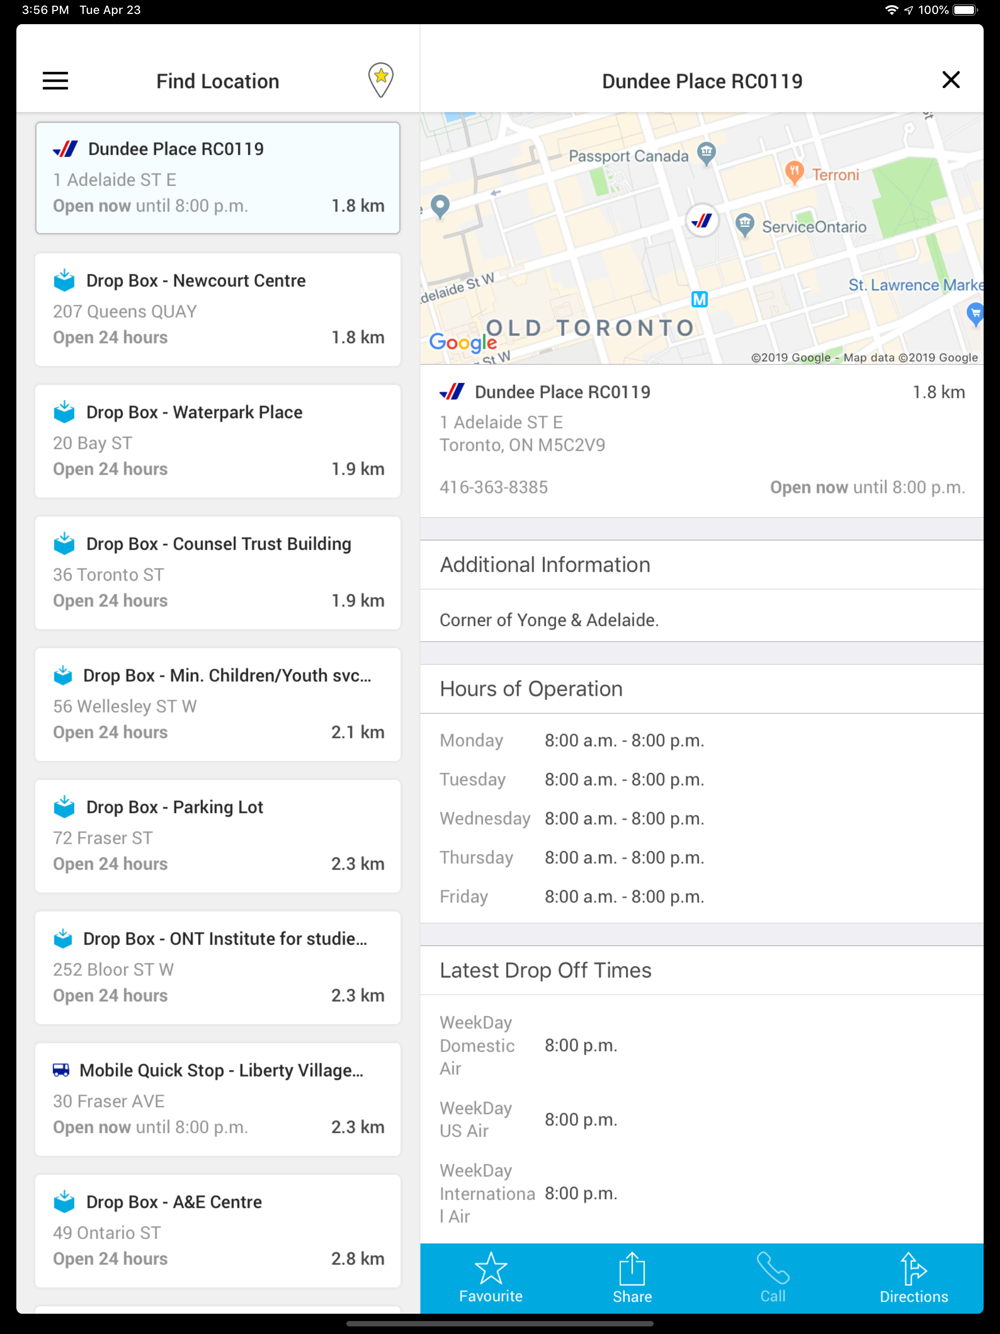
Task: Open the hamburger menu
Action: [x=55, y=81]
